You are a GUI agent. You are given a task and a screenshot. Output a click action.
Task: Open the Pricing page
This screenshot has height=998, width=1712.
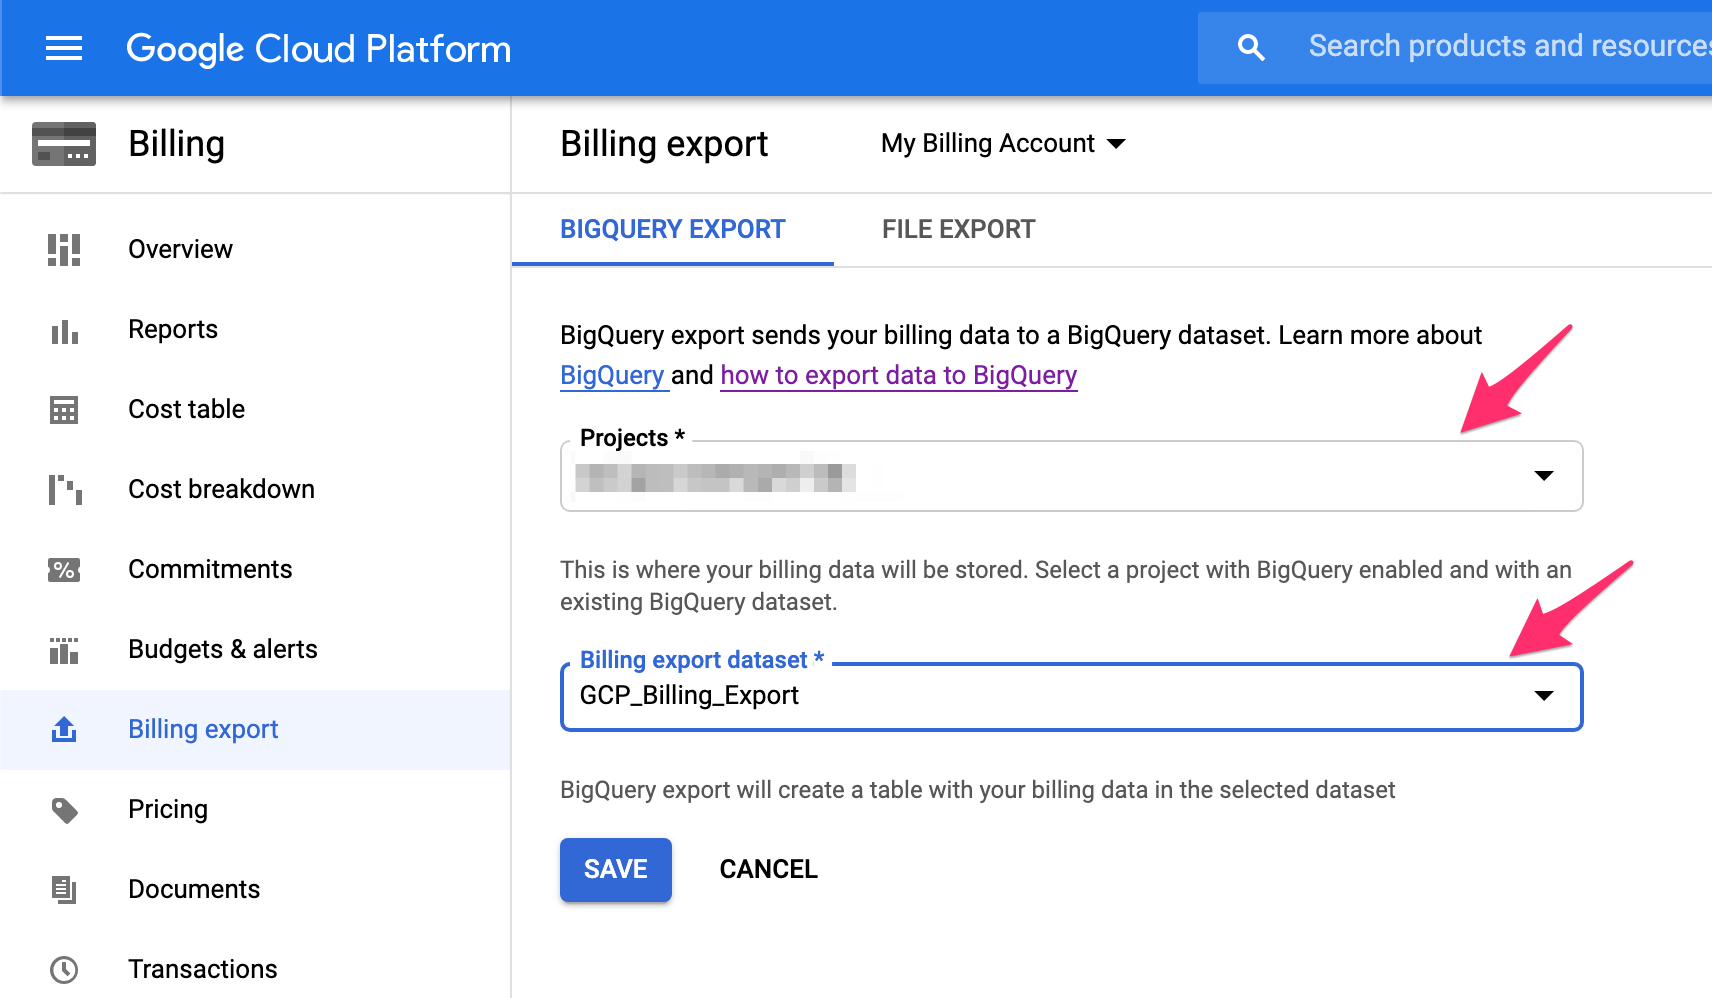coord(168,809)
